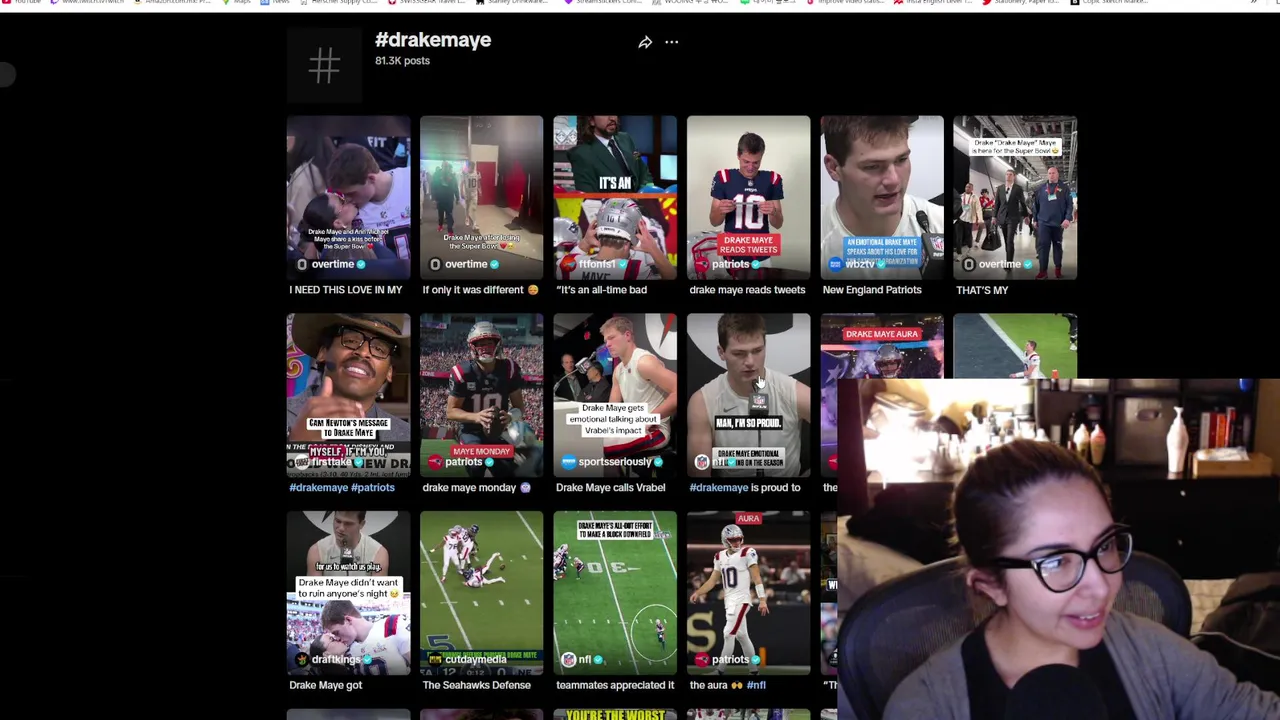Screen dimensions: 1280x720
Task: Click the #drakemaye page title
Action: coord(433,40)
